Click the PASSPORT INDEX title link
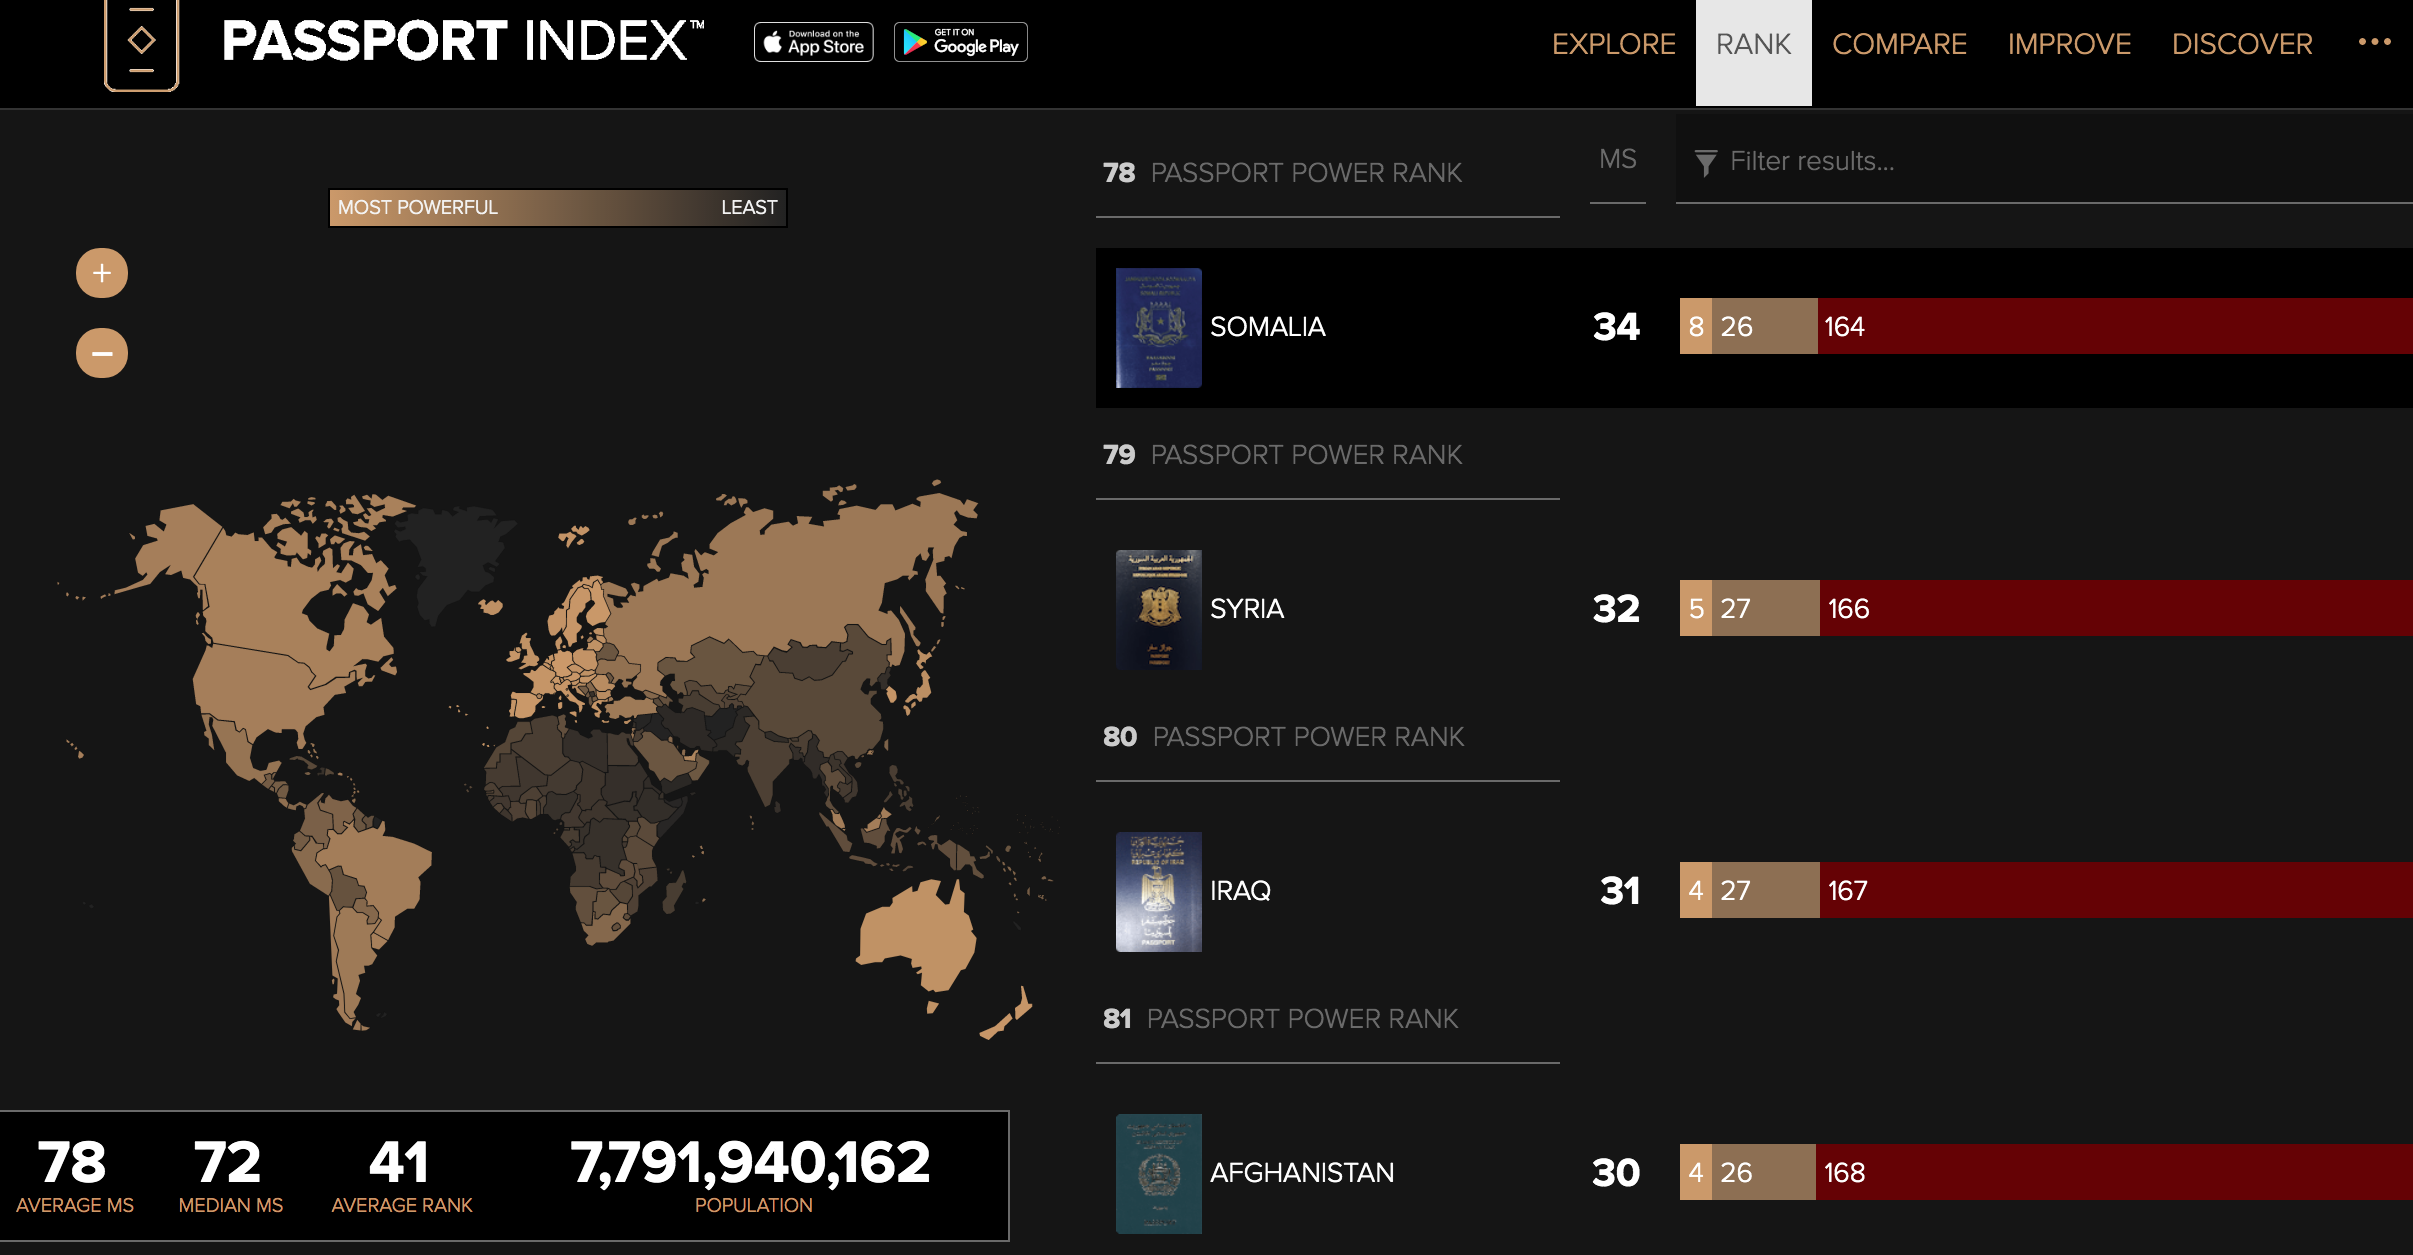Screen dimensions: 2413x1255 pos(463,42)
